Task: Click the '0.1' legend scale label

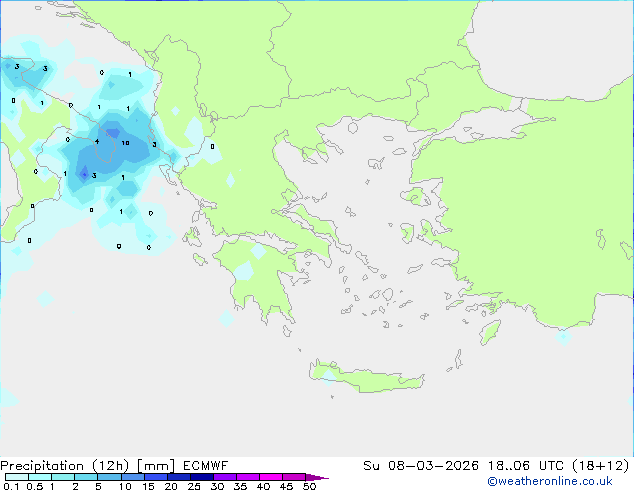Action: [11, 486]
